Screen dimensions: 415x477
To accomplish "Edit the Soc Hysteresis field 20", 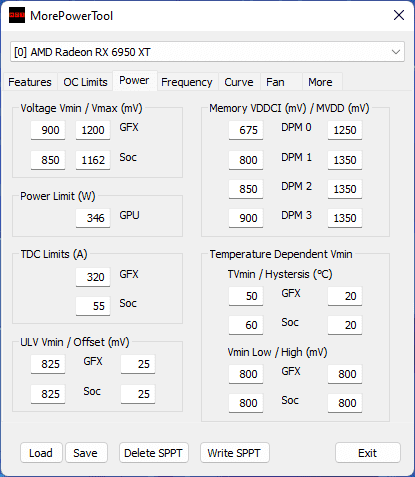I will click(345, 325).
